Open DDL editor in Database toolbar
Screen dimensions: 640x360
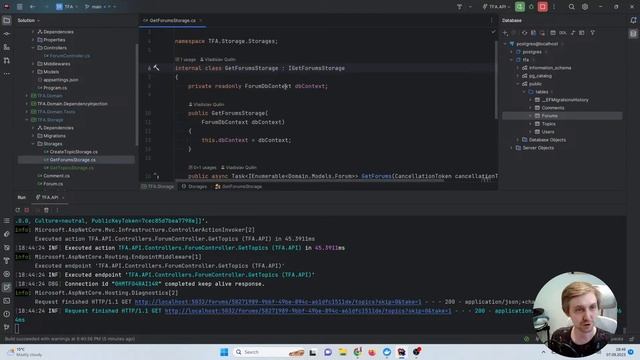coord(562,33)
